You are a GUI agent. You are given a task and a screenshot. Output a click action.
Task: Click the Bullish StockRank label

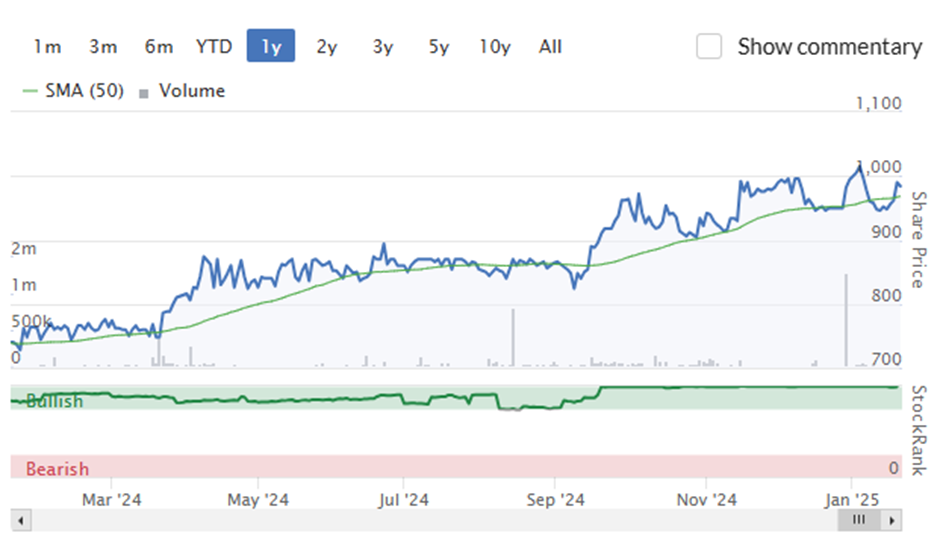click(x=55, y=401)
